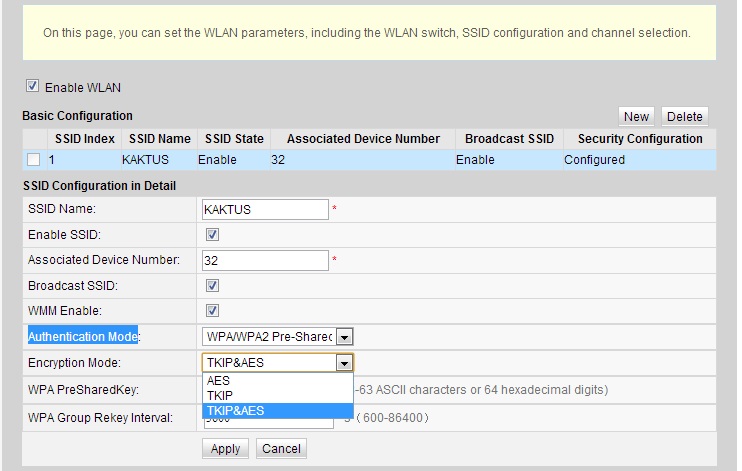Collapse the Encryption Mode dropdown arrow
The width and height of the screenshot is (742, 471).
click(343, 363)
